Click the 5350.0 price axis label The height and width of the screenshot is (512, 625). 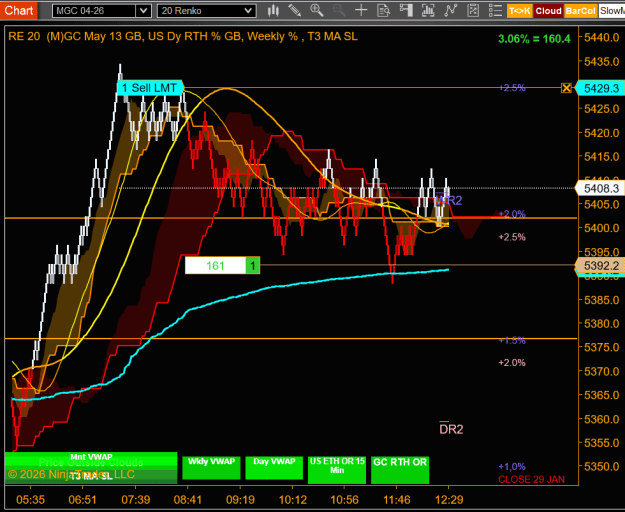point(601,466)
